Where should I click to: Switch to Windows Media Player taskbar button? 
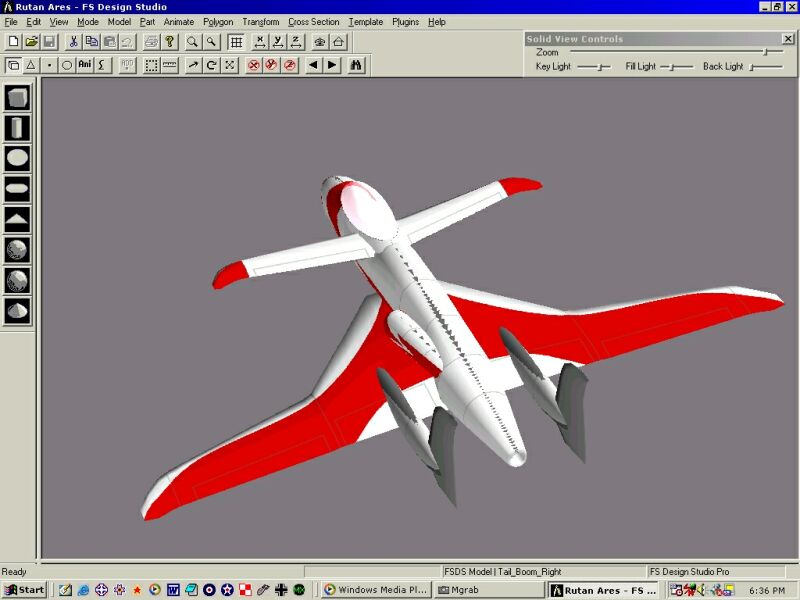(x=376, y=590)
